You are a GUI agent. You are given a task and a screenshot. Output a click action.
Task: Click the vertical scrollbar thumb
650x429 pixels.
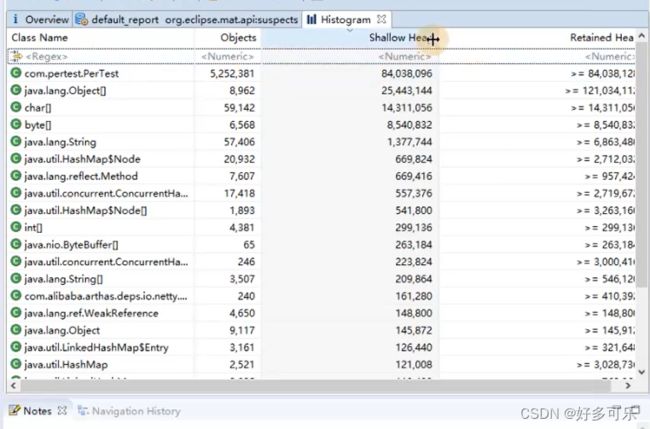tap(642, 165)
